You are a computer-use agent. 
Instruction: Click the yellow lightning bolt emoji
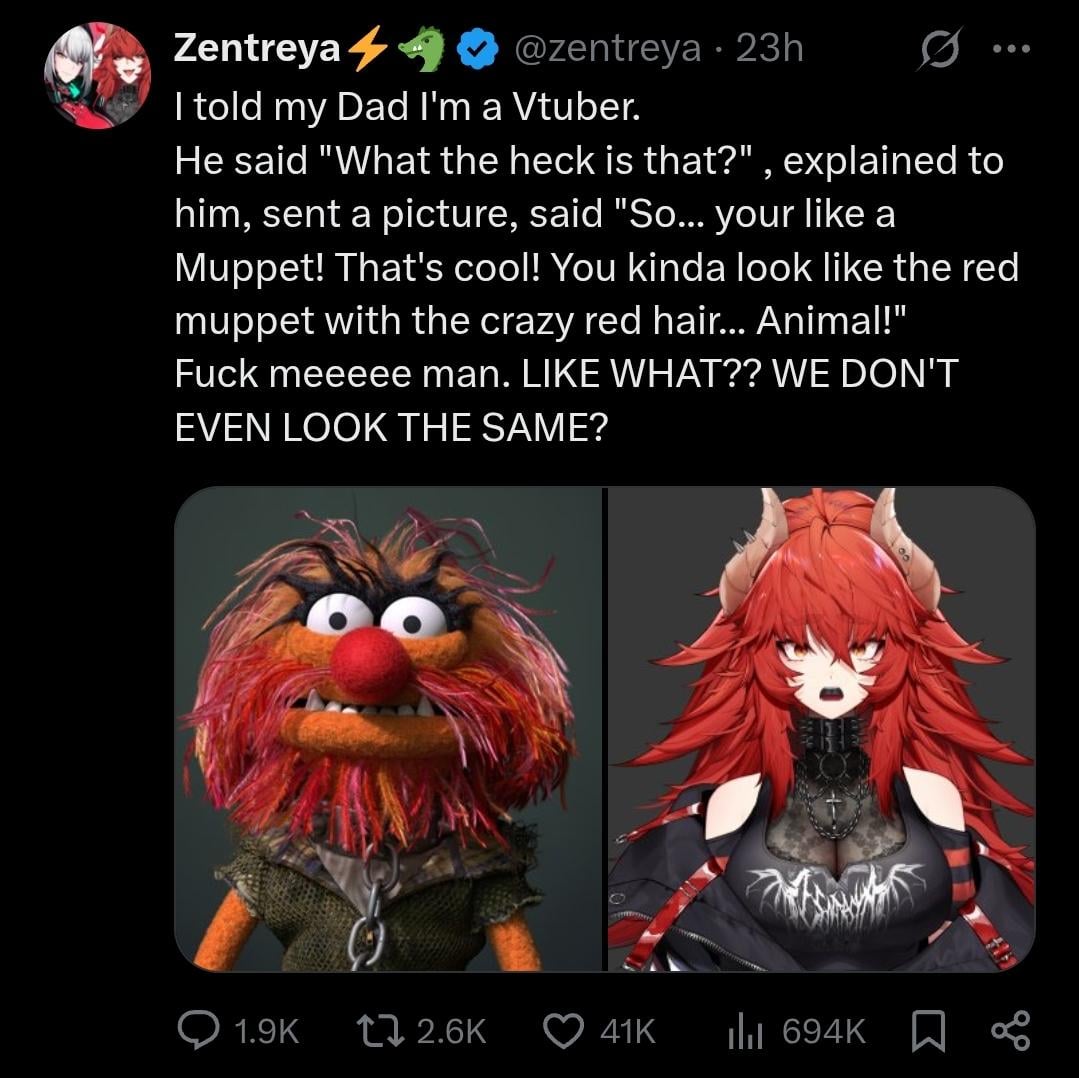point(368,50)
